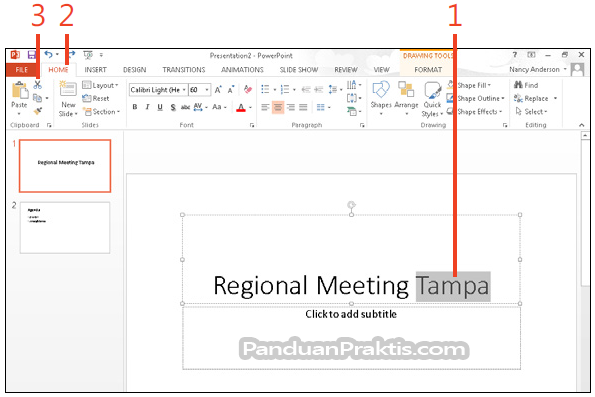Increase font size with the large A
The image size is (595, 397).
[218, 90]
